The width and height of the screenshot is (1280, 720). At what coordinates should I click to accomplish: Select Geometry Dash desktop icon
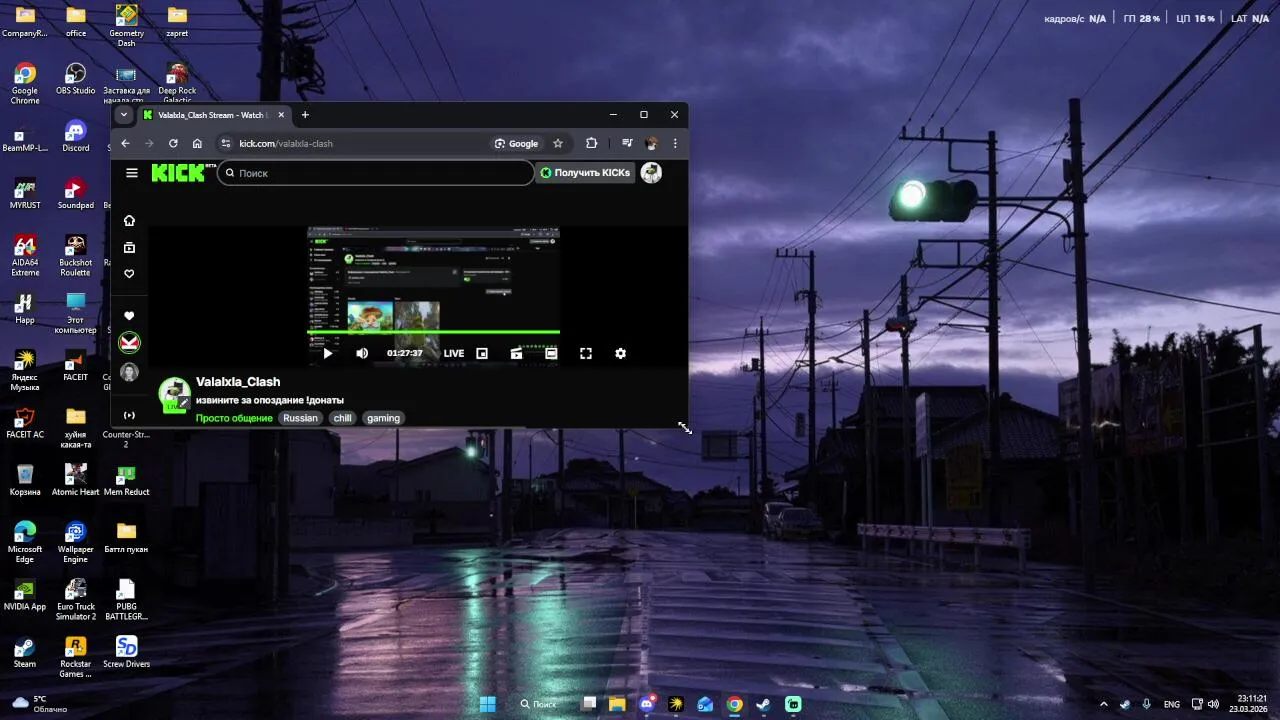pyautogui.click(x=126, y=25)
